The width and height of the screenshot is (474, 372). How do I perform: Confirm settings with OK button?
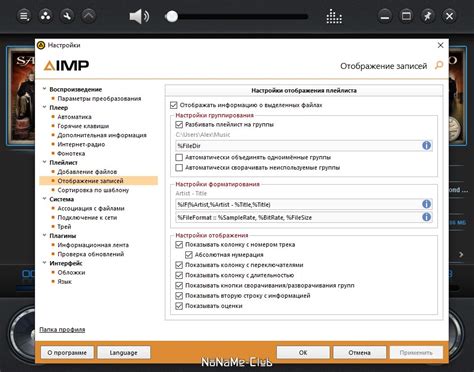pos(303,352)
